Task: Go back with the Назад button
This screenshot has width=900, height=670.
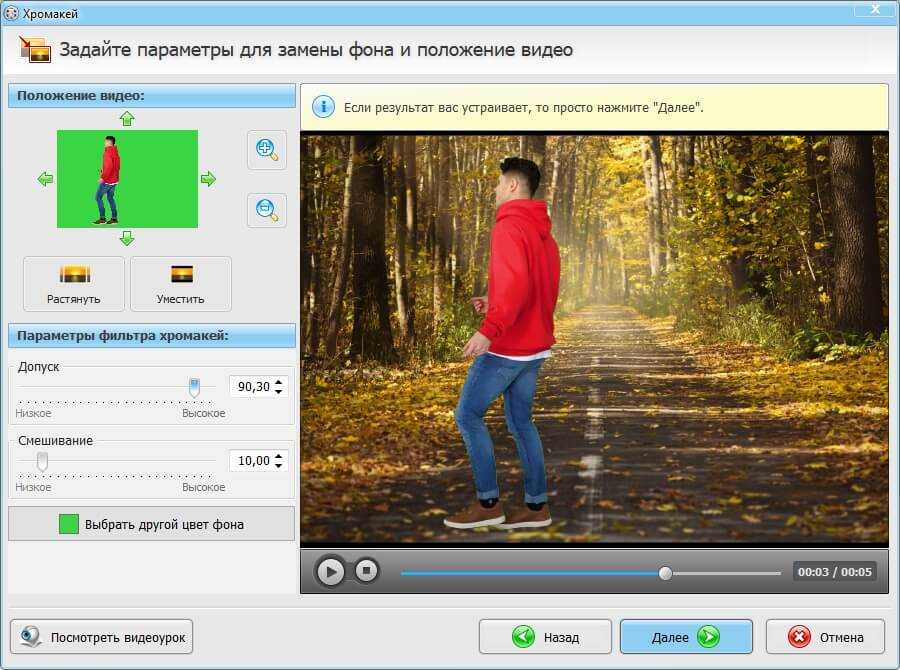Action: coord(545,637)
